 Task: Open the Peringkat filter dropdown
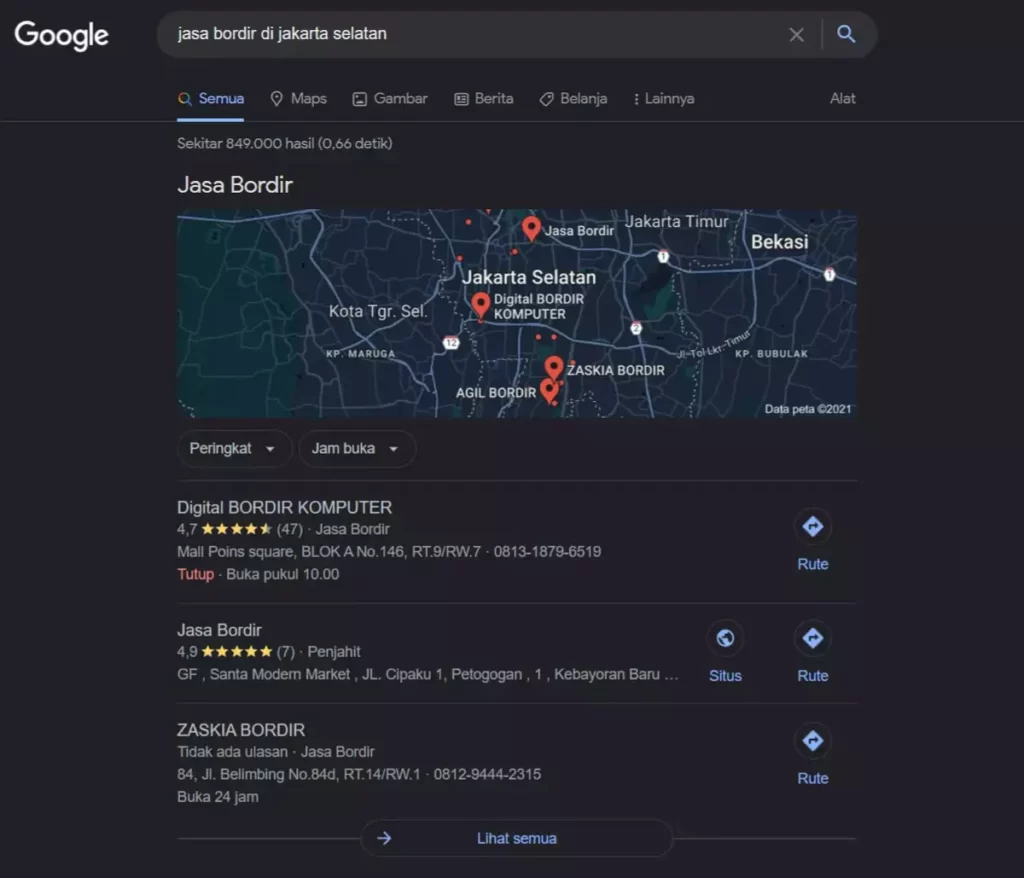(233, 449)
